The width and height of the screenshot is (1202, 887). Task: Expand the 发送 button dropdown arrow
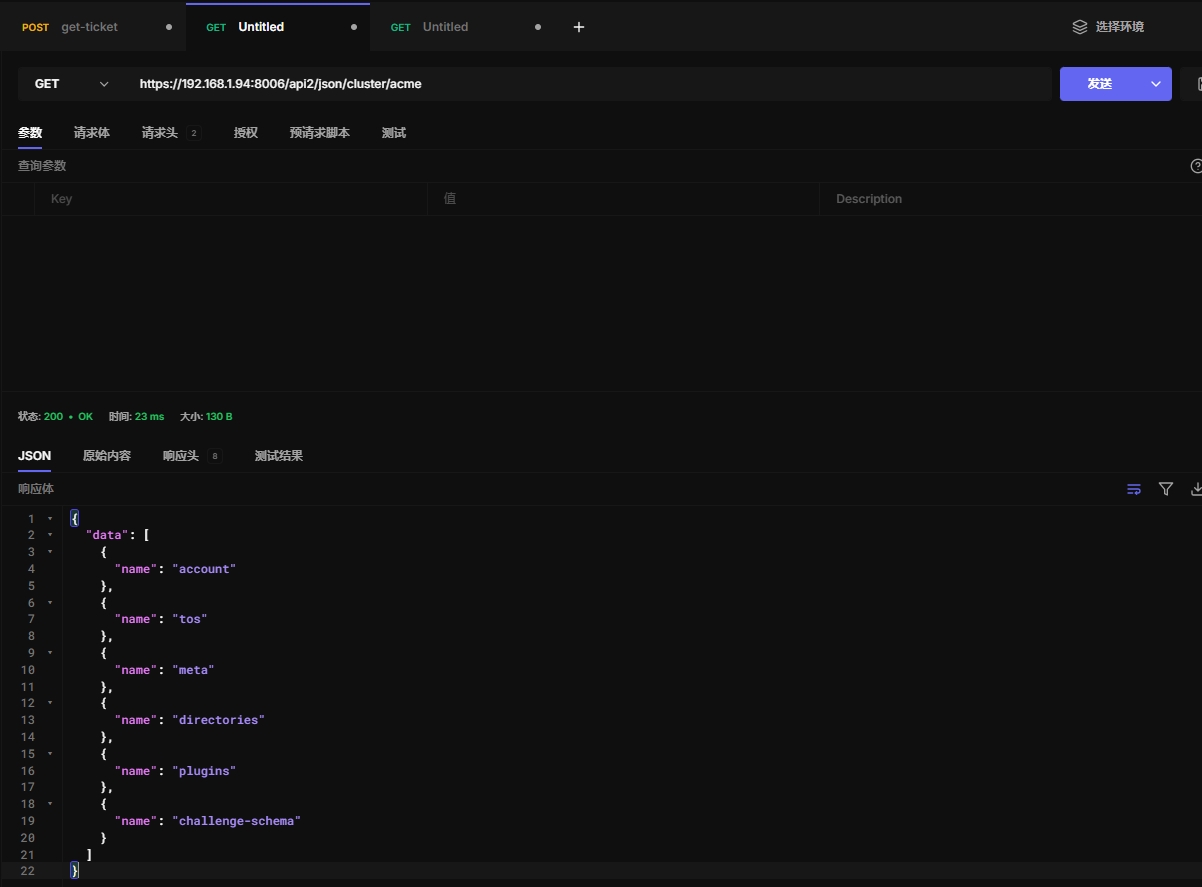point(1156,84)
